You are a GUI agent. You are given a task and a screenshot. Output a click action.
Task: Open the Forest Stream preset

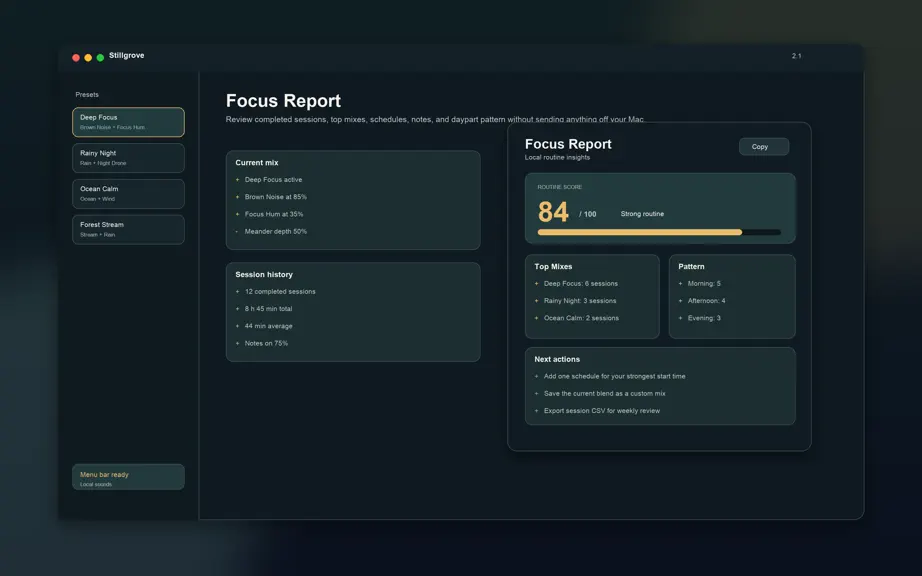point(128,229)
